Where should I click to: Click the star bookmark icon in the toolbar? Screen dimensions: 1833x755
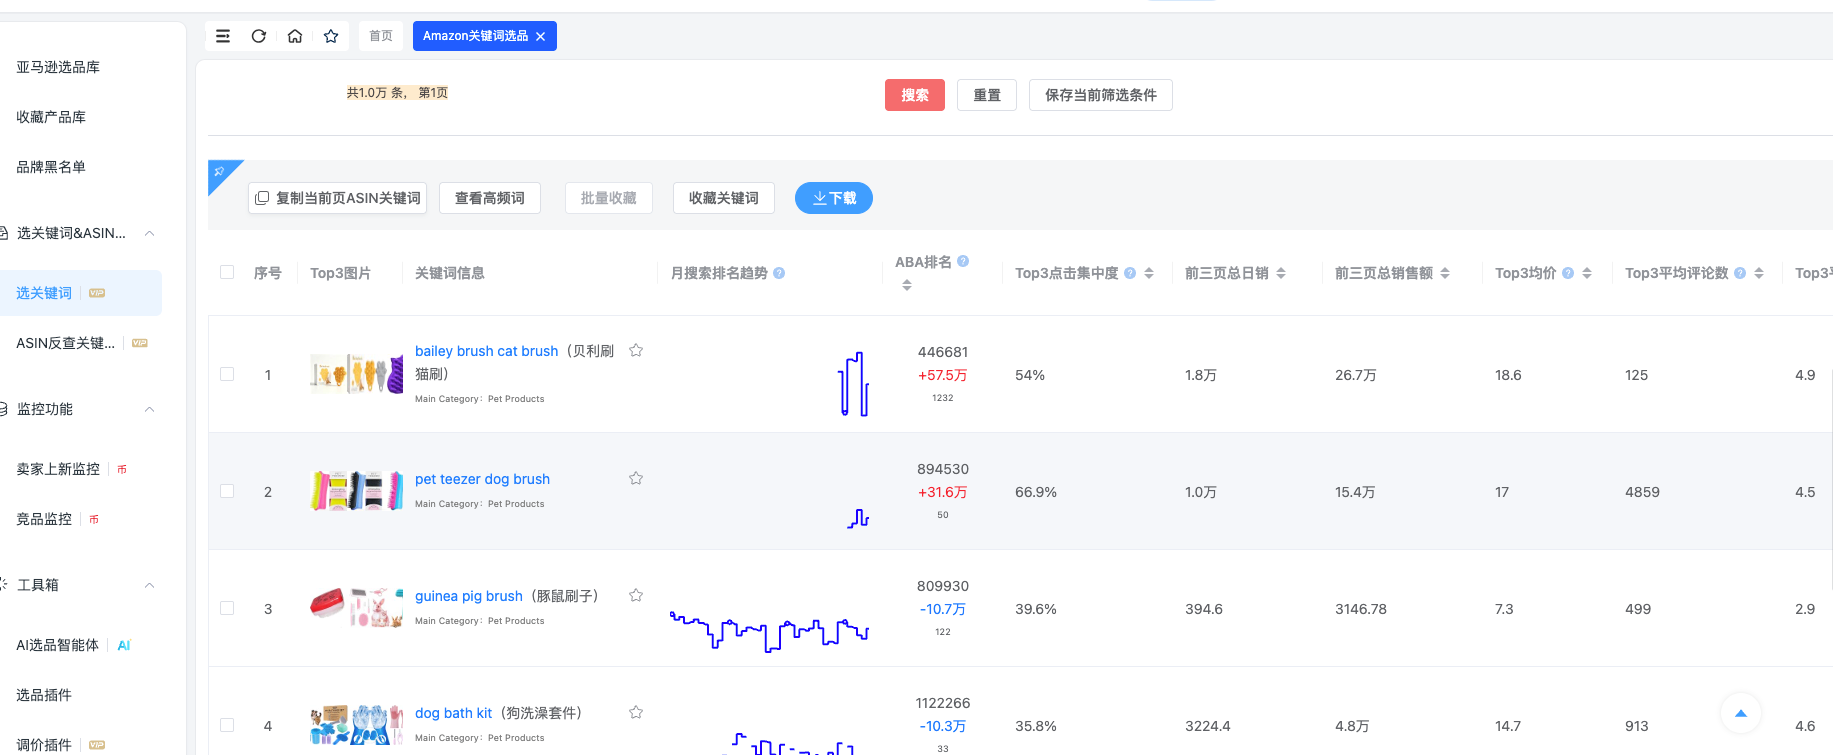(331, 36)
